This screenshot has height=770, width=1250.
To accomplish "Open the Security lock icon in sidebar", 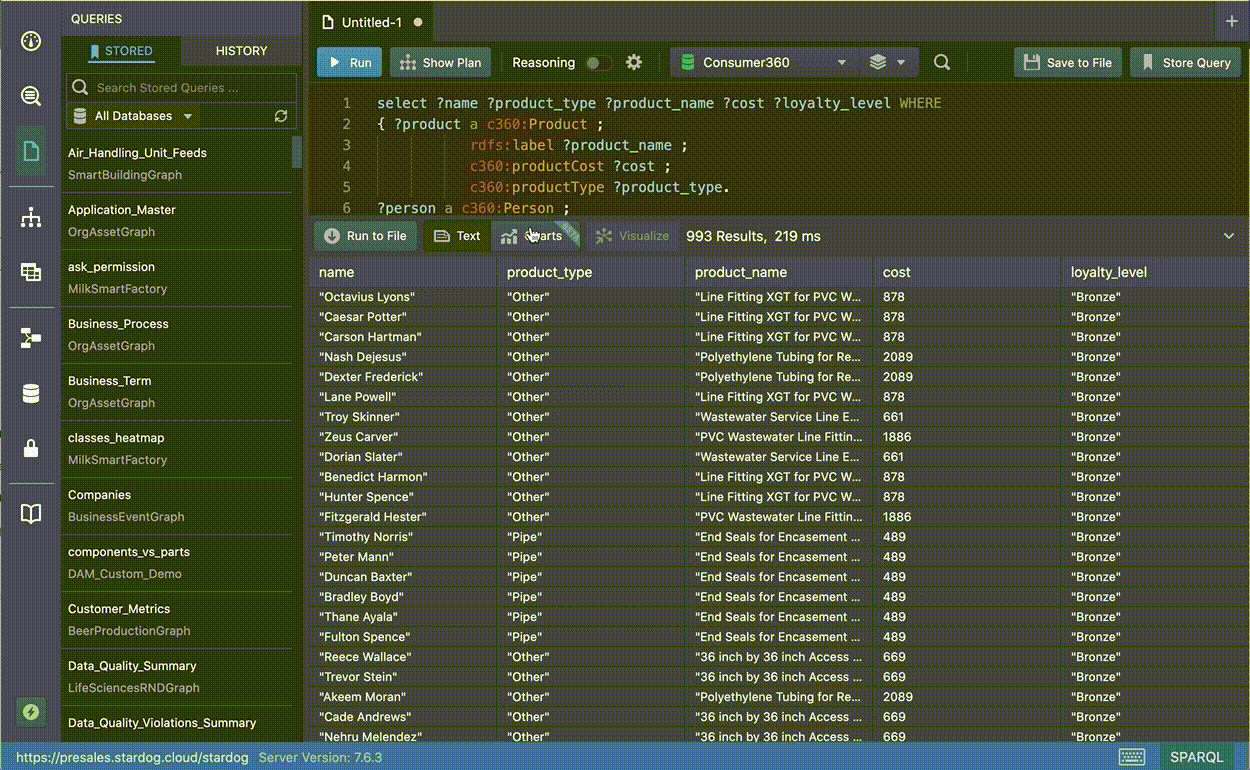I will (x=31, y=449).
